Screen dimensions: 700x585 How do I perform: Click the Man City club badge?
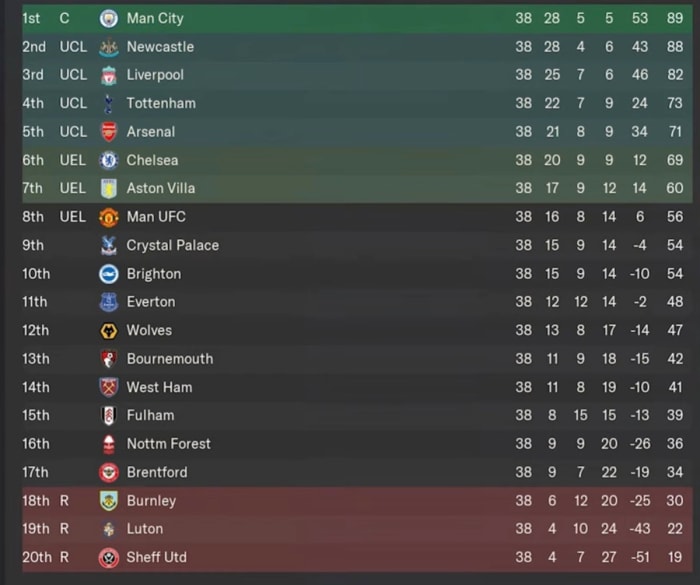[109, 18]
